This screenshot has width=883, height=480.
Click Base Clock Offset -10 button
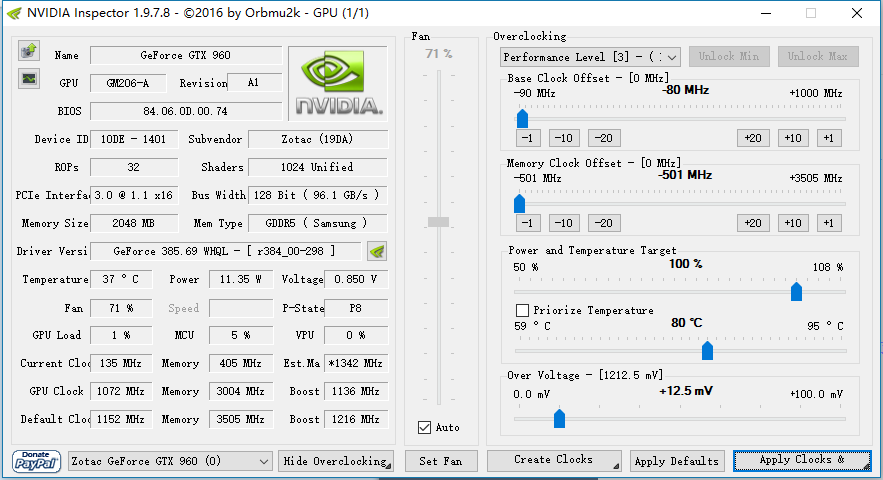(x=563, y=138)
